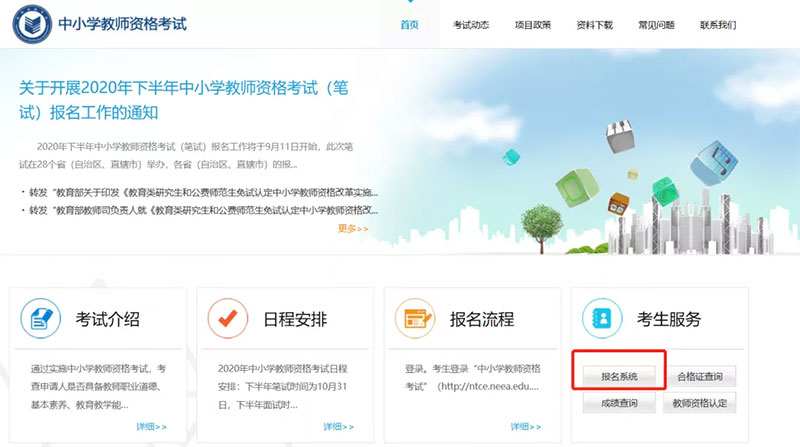Expand 详细>> in the 报名流程 card
Screen dimensions: 800x447
click(x=526, y=426)
